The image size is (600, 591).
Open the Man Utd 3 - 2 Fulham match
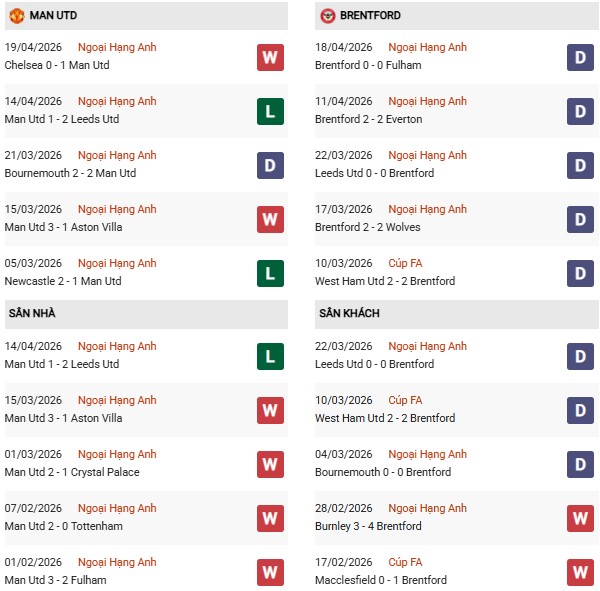pos(55,580)
